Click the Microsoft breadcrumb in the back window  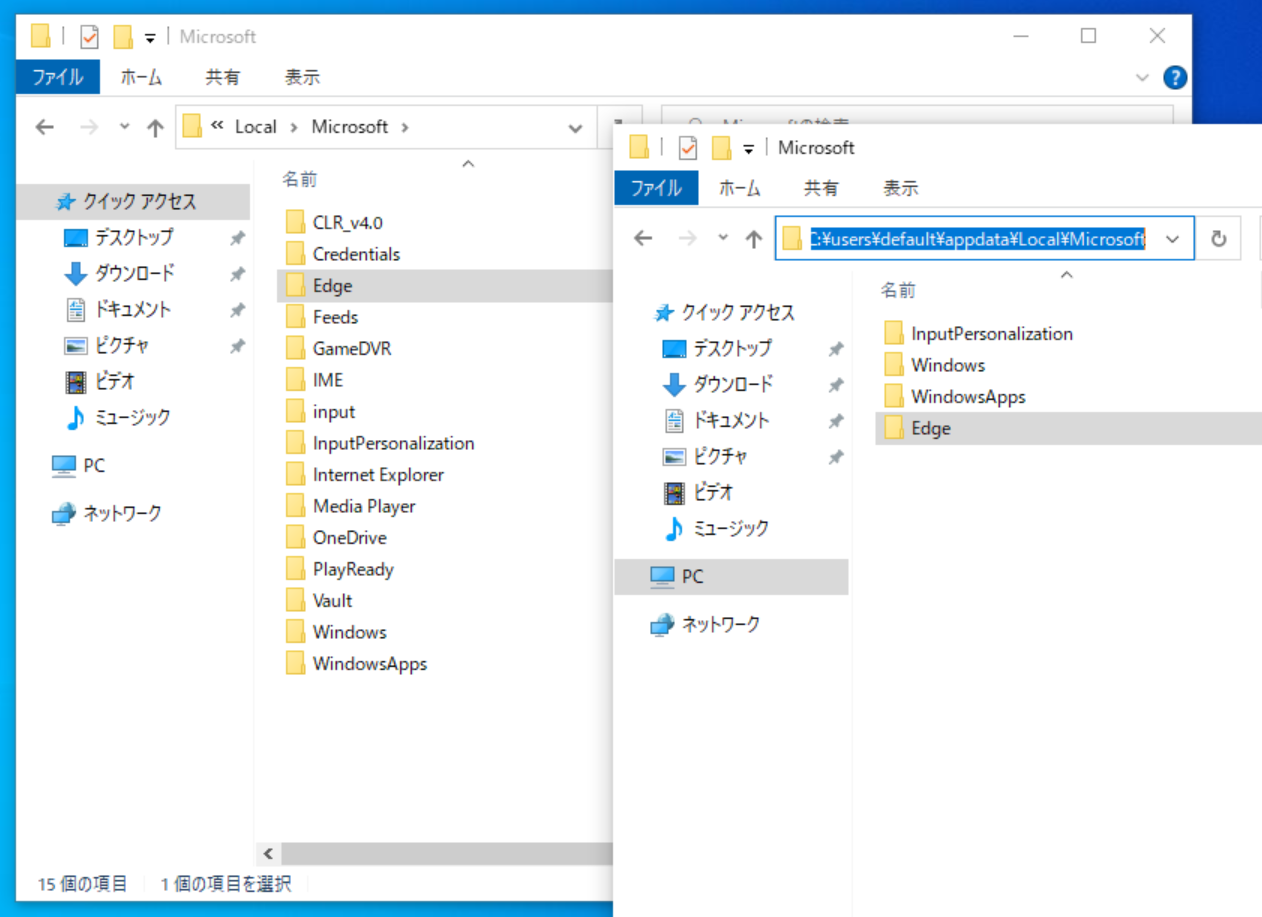pos(350,127)
